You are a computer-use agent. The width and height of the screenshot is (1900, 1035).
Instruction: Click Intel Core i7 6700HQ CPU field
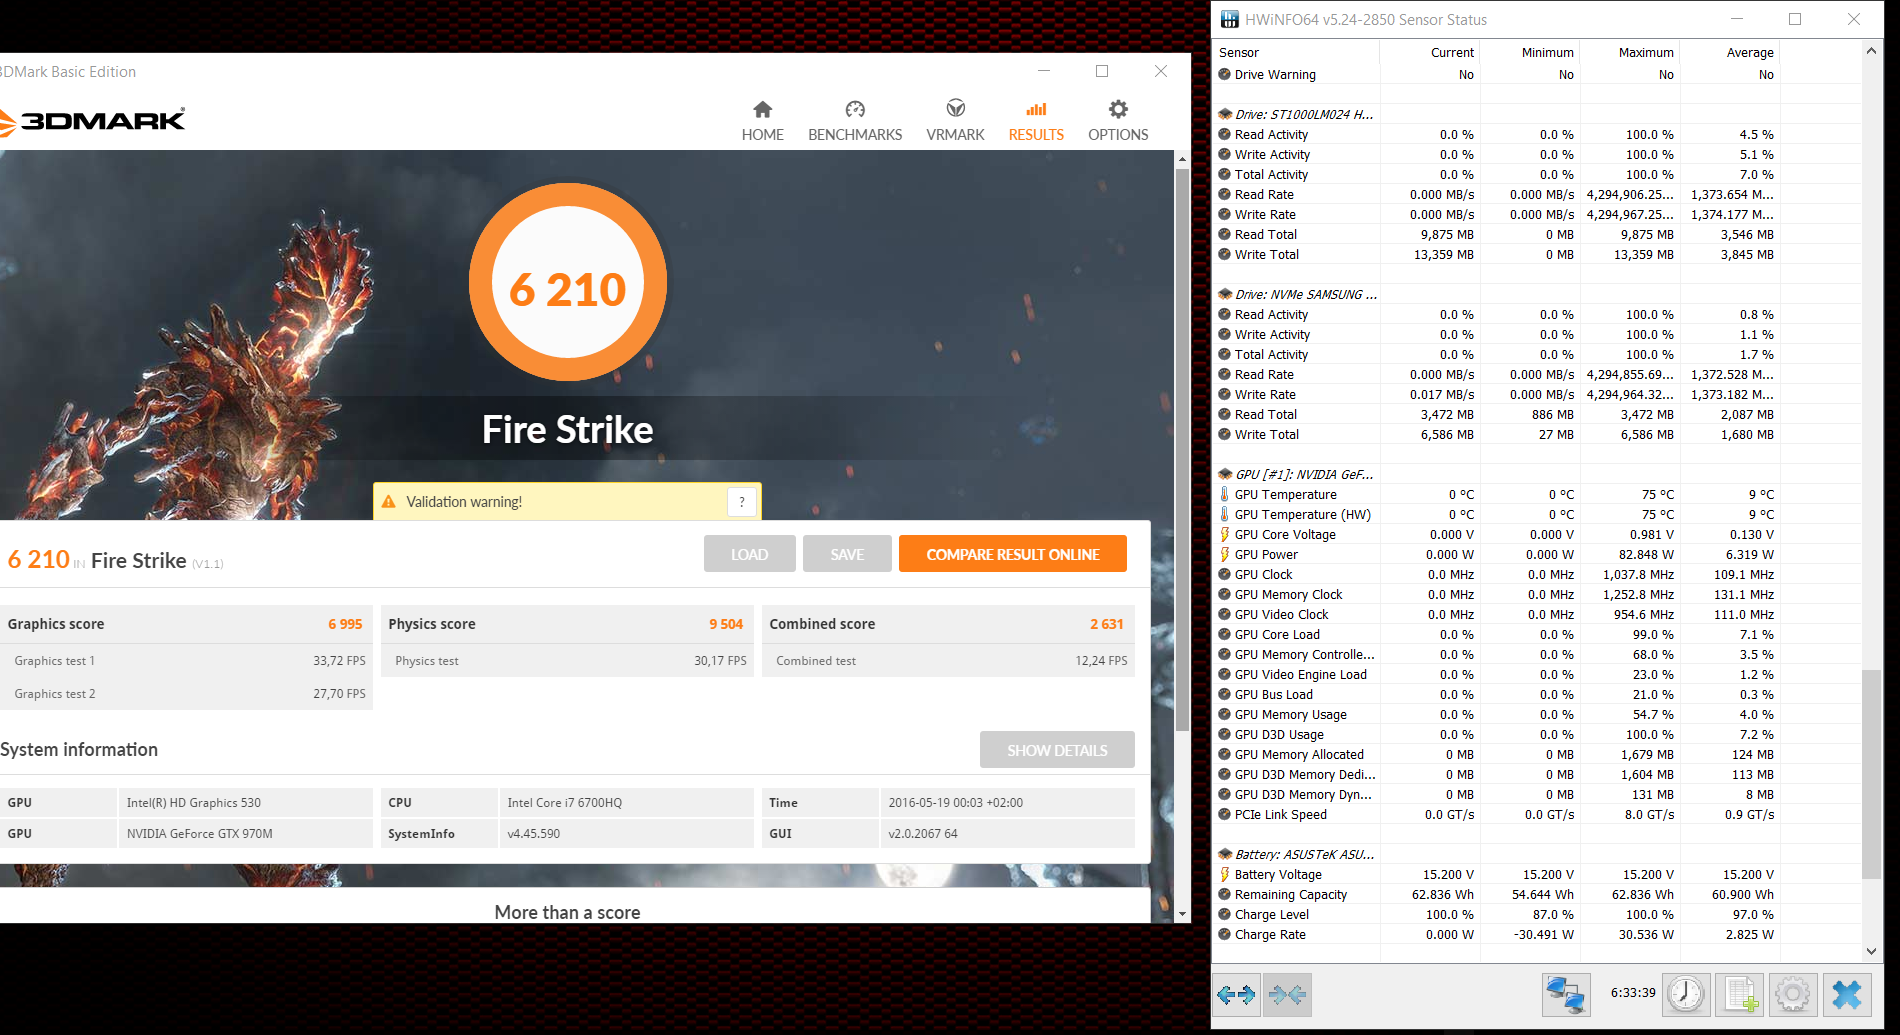tap(626, 802)
